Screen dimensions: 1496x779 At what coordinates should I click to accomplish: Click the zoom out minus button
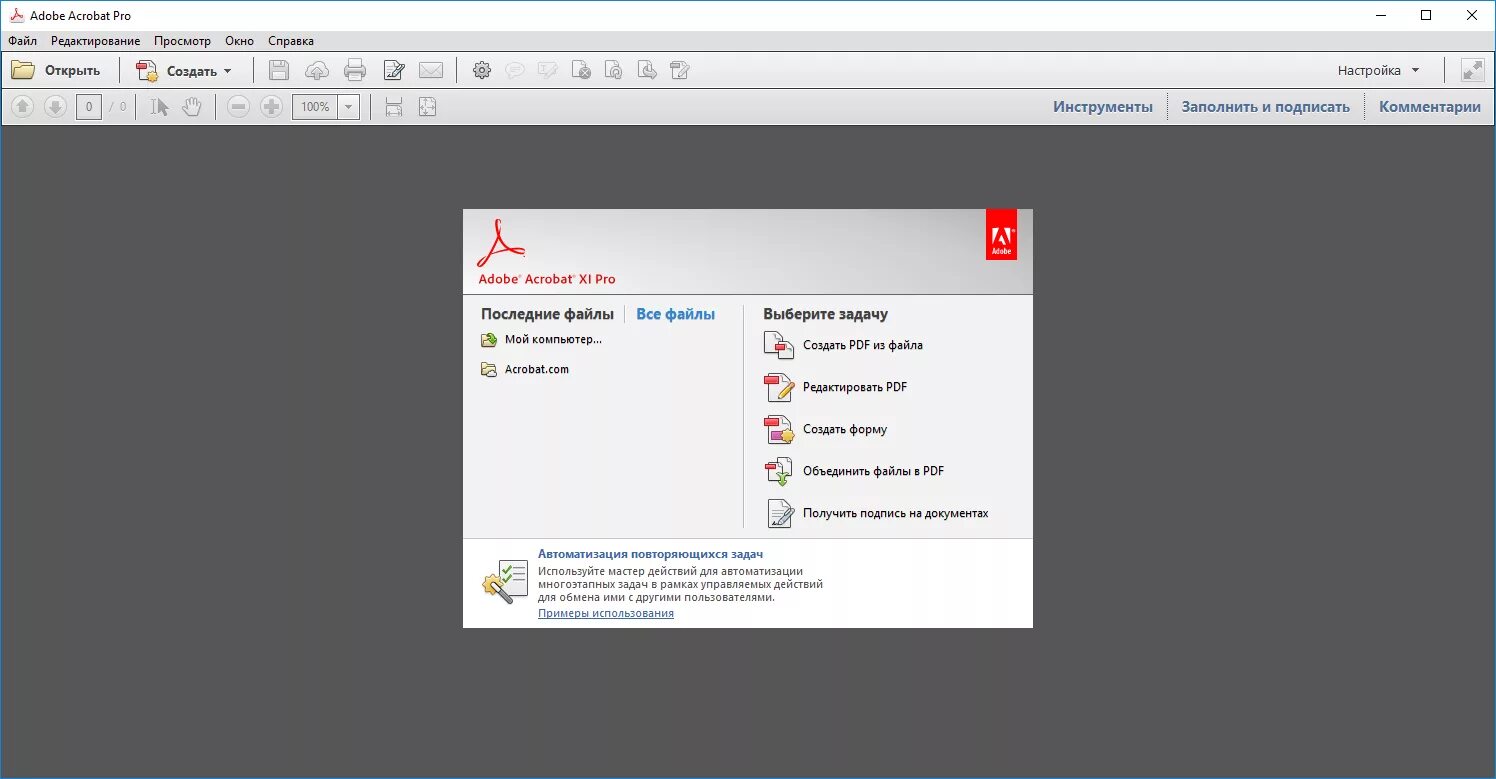coord(238,107)
